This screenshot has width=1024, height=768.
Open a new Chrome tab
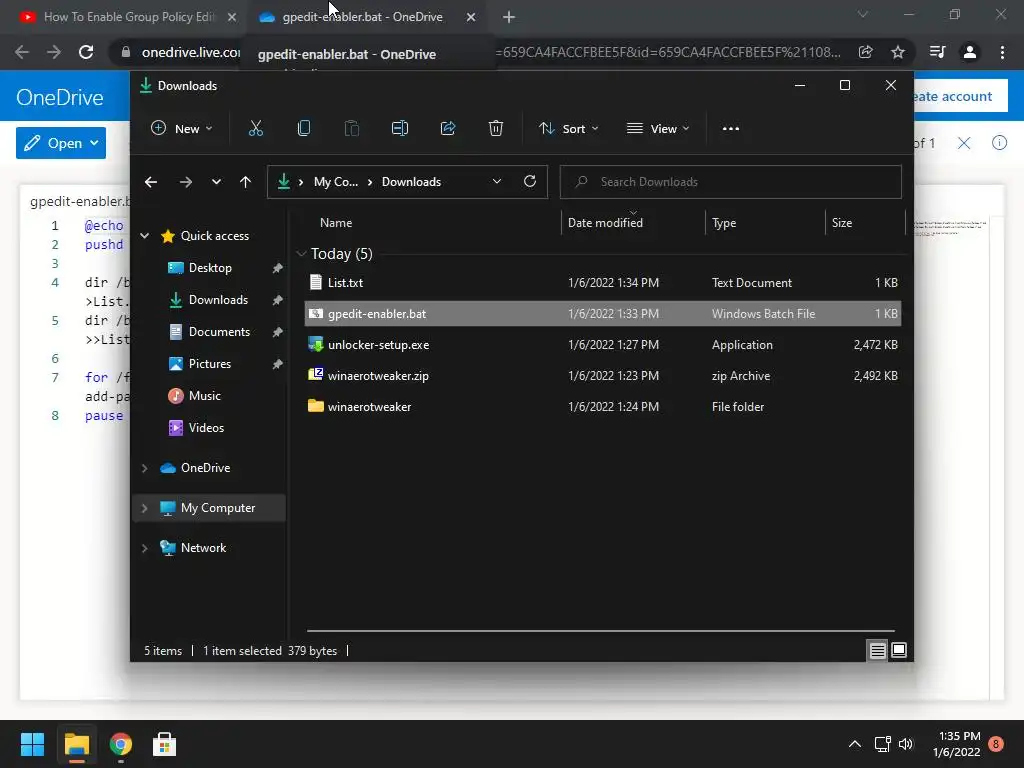tap(509, 18)
